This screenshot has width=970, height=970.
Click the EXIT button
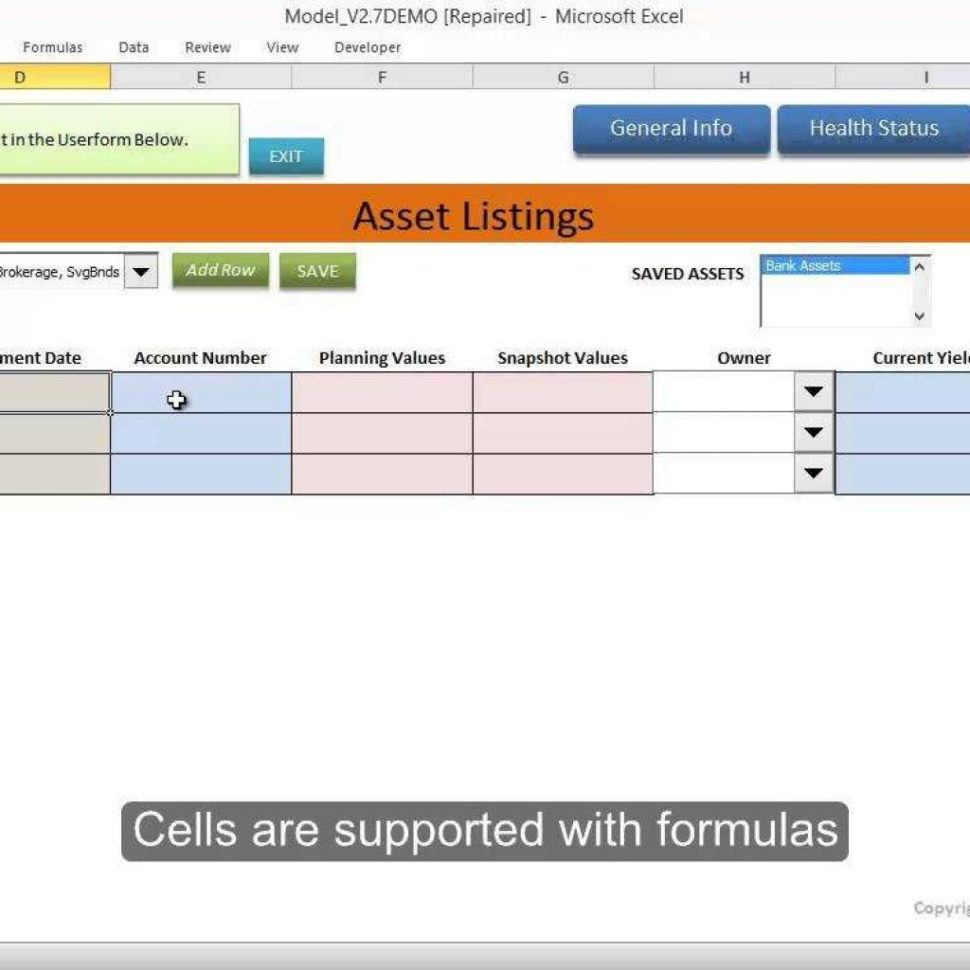[x=286, y=156]
